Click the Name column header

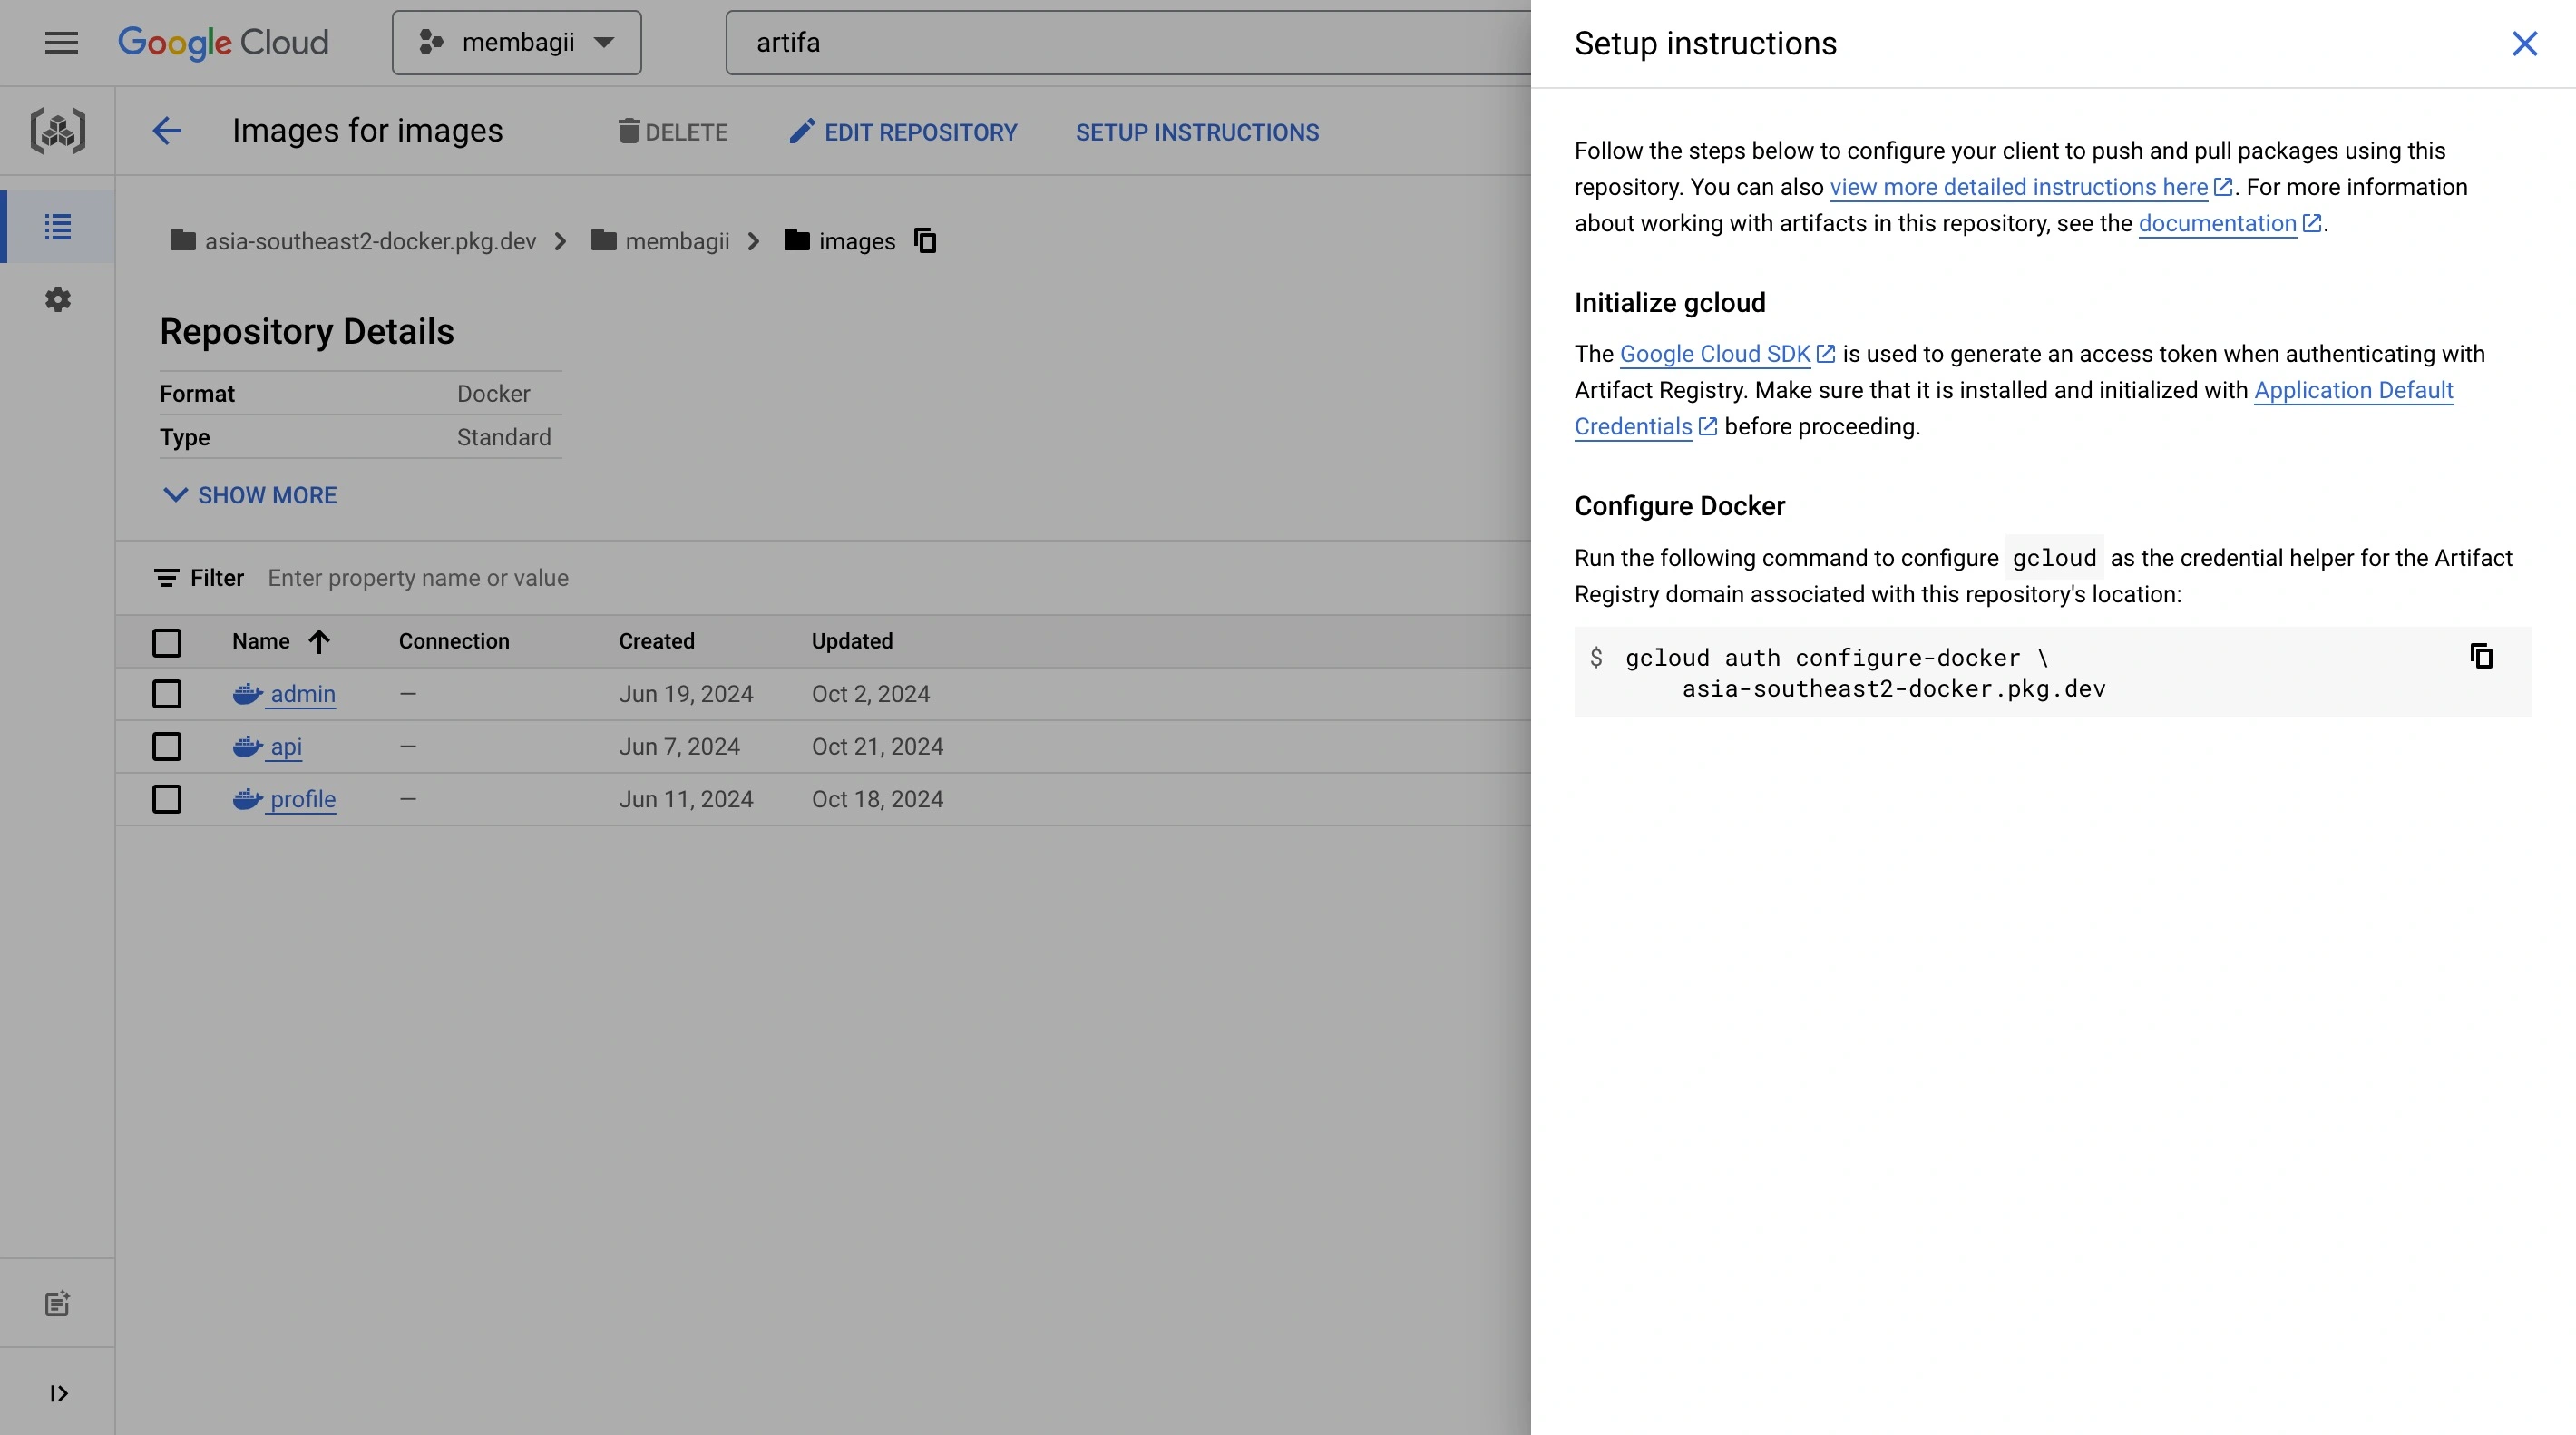[x=261, y=641]
